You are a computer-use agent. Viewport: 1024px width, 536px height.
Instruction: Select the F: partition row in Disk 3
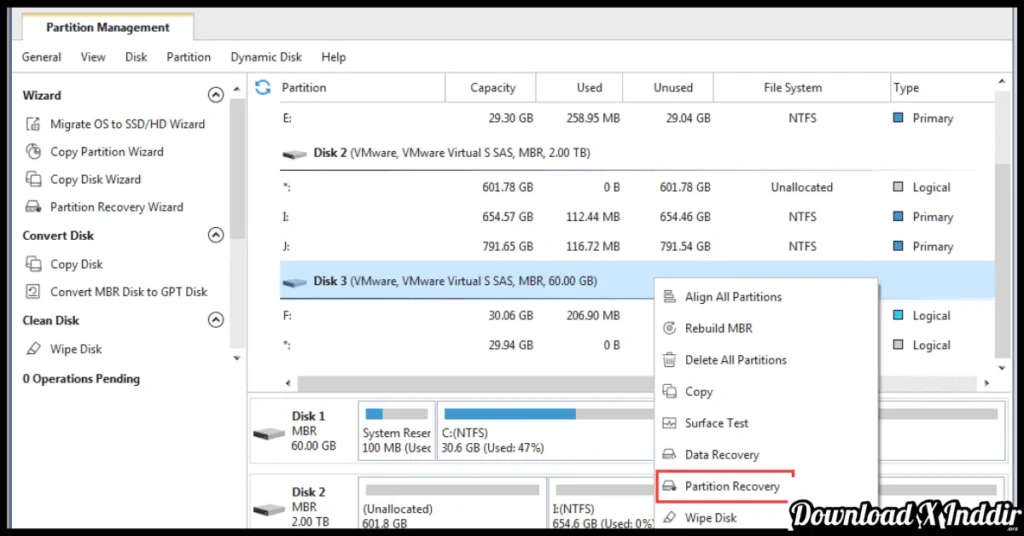(x=637, y=315)
